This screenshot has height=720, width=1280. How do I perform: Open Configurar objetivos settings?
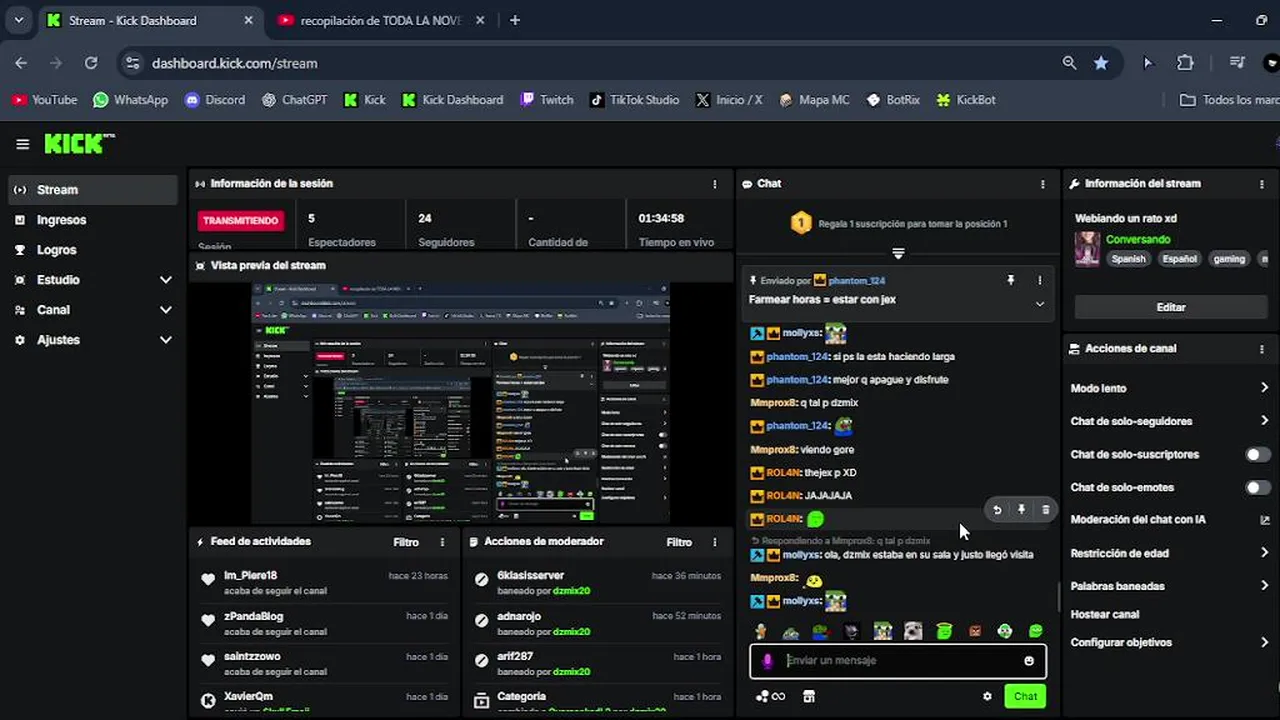(x=1169, y=643)
